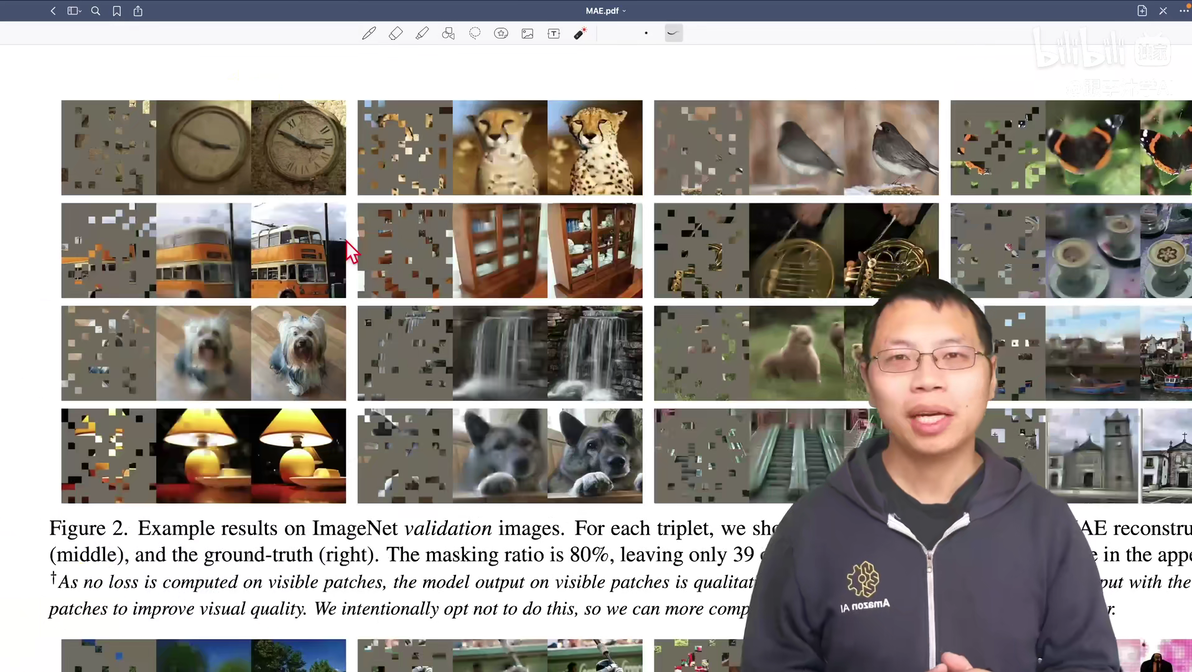Image resolution: width=1192 pixels, height=672 pixels.
Task: Click the French horn image triplet
Action: coord(797,250)
